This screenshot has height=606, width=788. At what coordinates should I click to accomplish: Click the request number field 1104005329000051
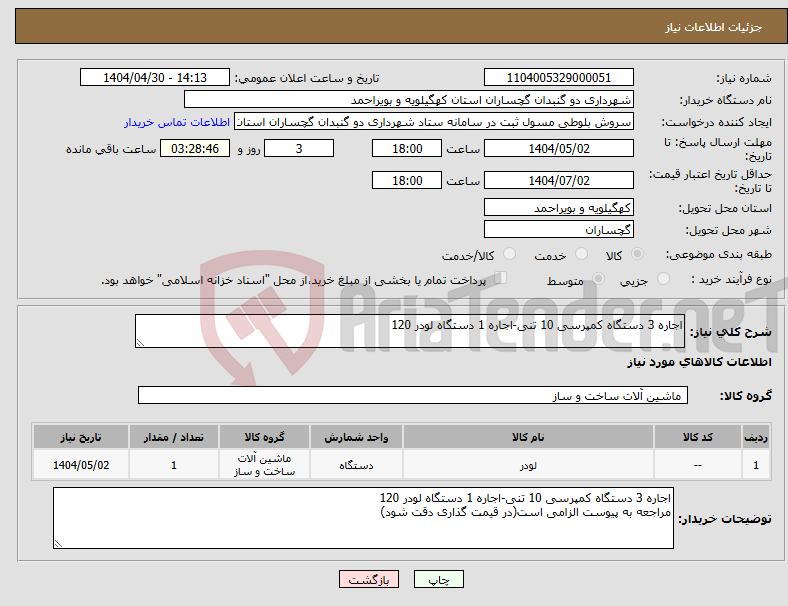(558, 77)
